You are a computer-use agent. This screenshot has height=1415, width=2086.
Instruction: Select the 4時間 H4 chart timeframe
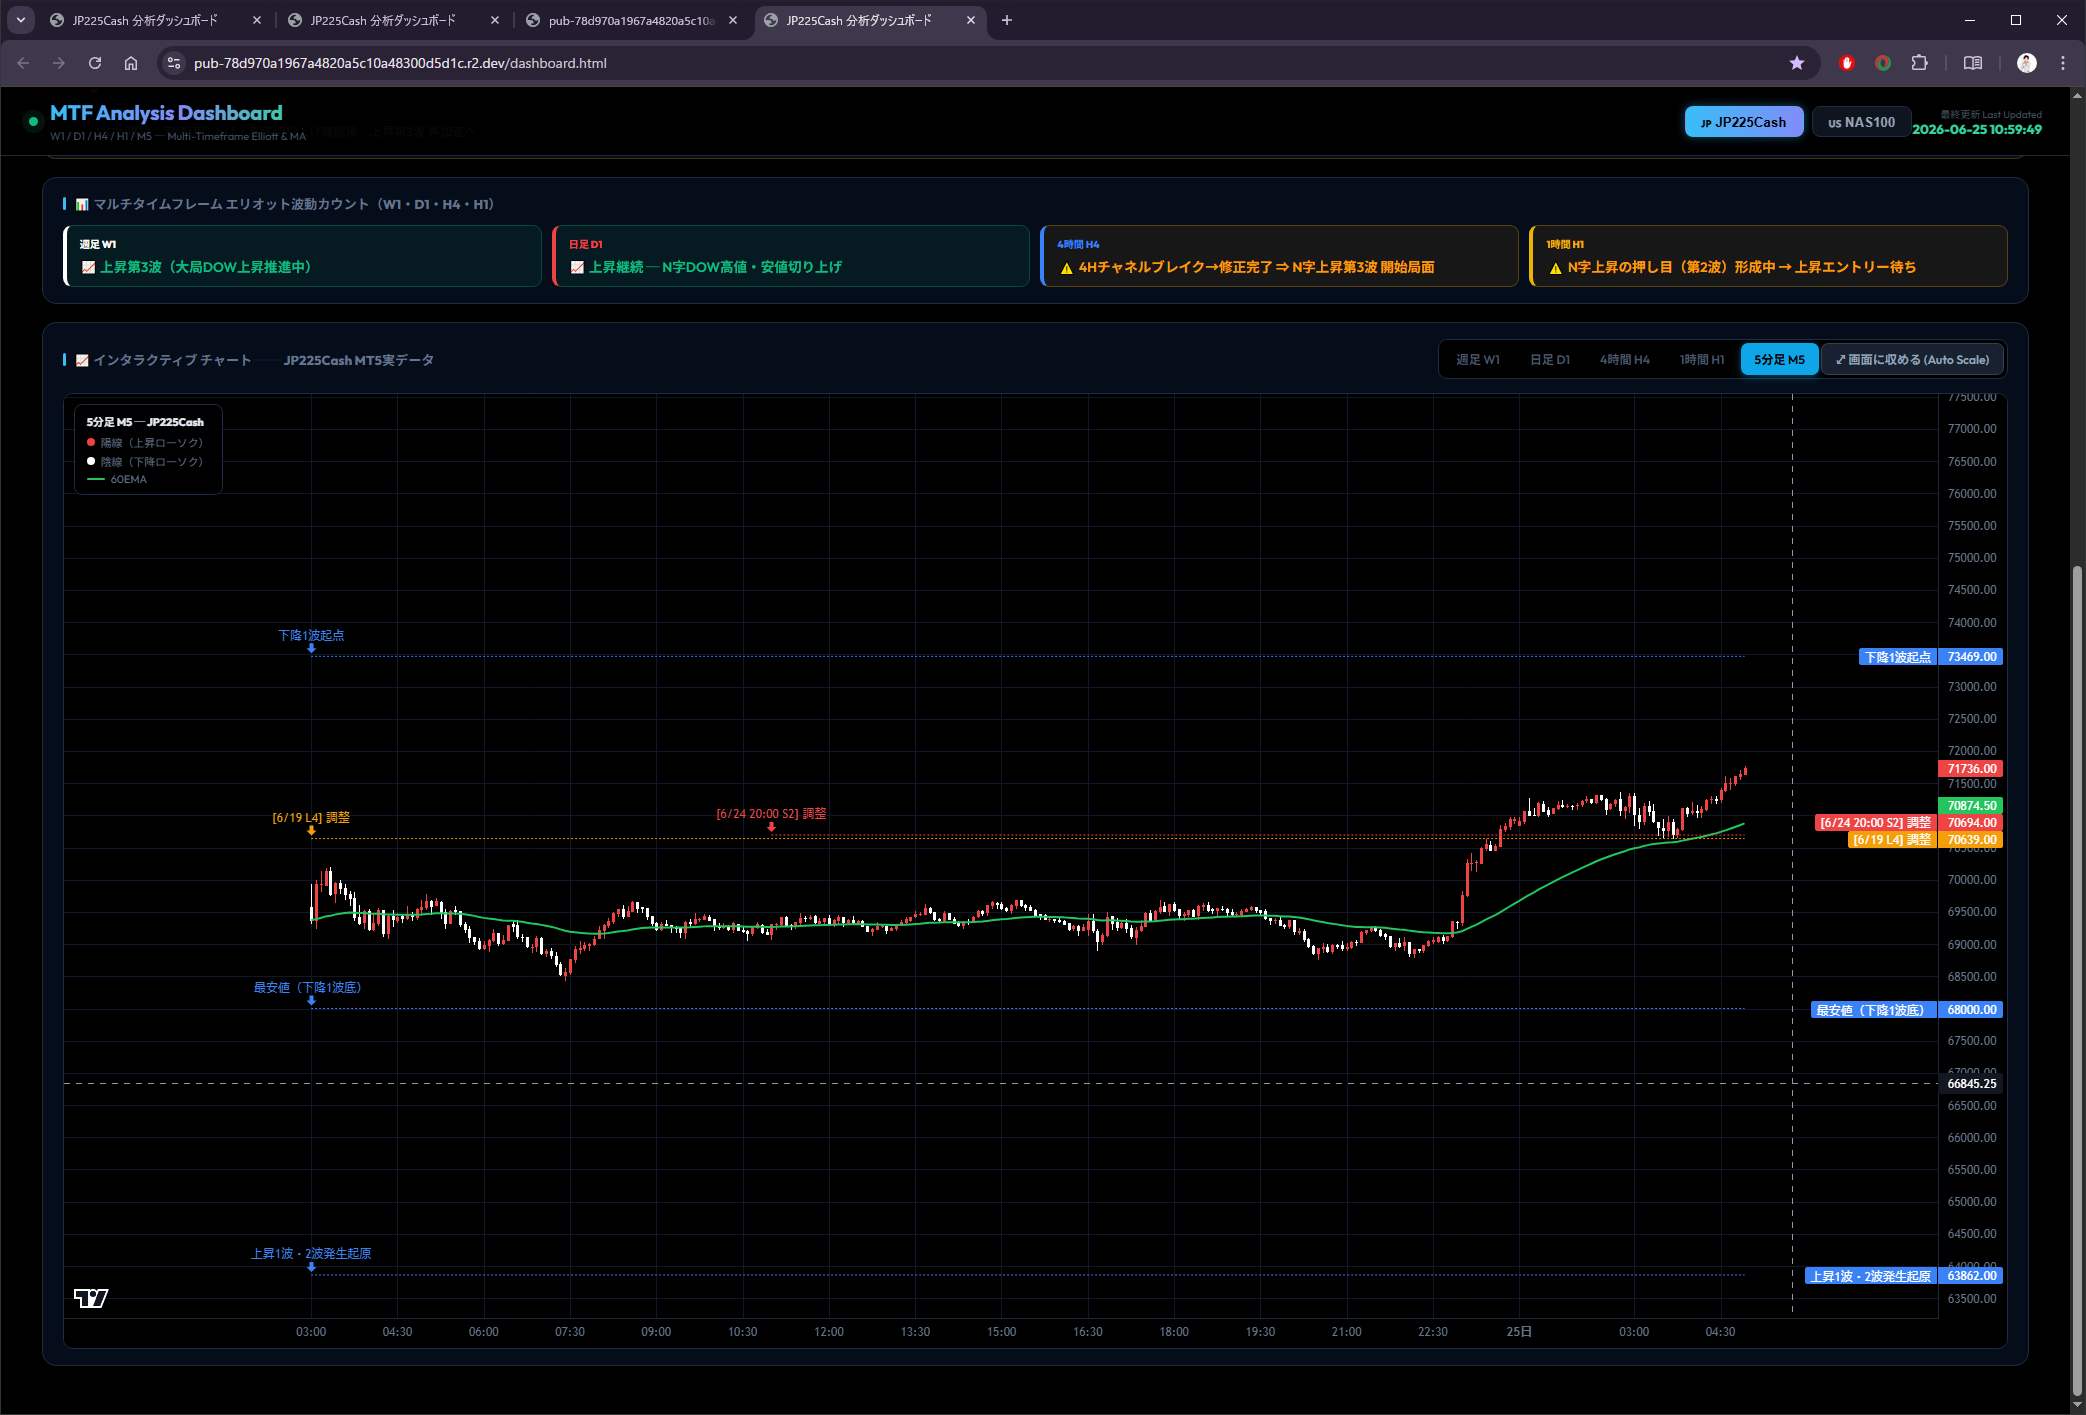point(1624,360)
